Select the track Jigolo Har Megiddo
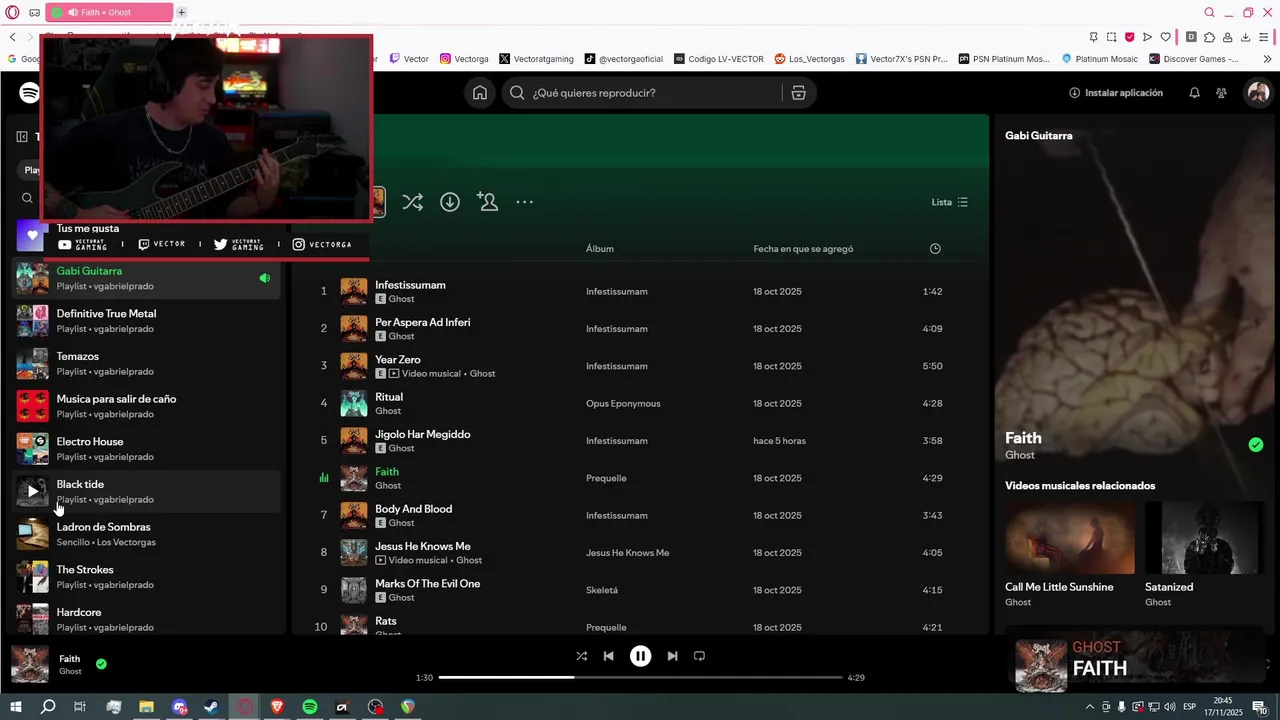The image size is (1280, 720). 422,434
